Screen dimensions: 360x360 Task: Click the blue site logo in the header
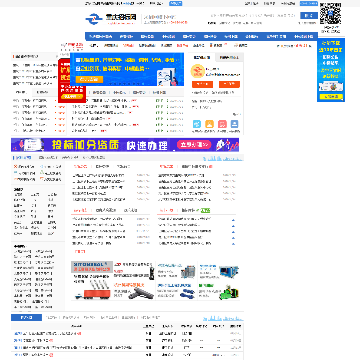(94, 19)
